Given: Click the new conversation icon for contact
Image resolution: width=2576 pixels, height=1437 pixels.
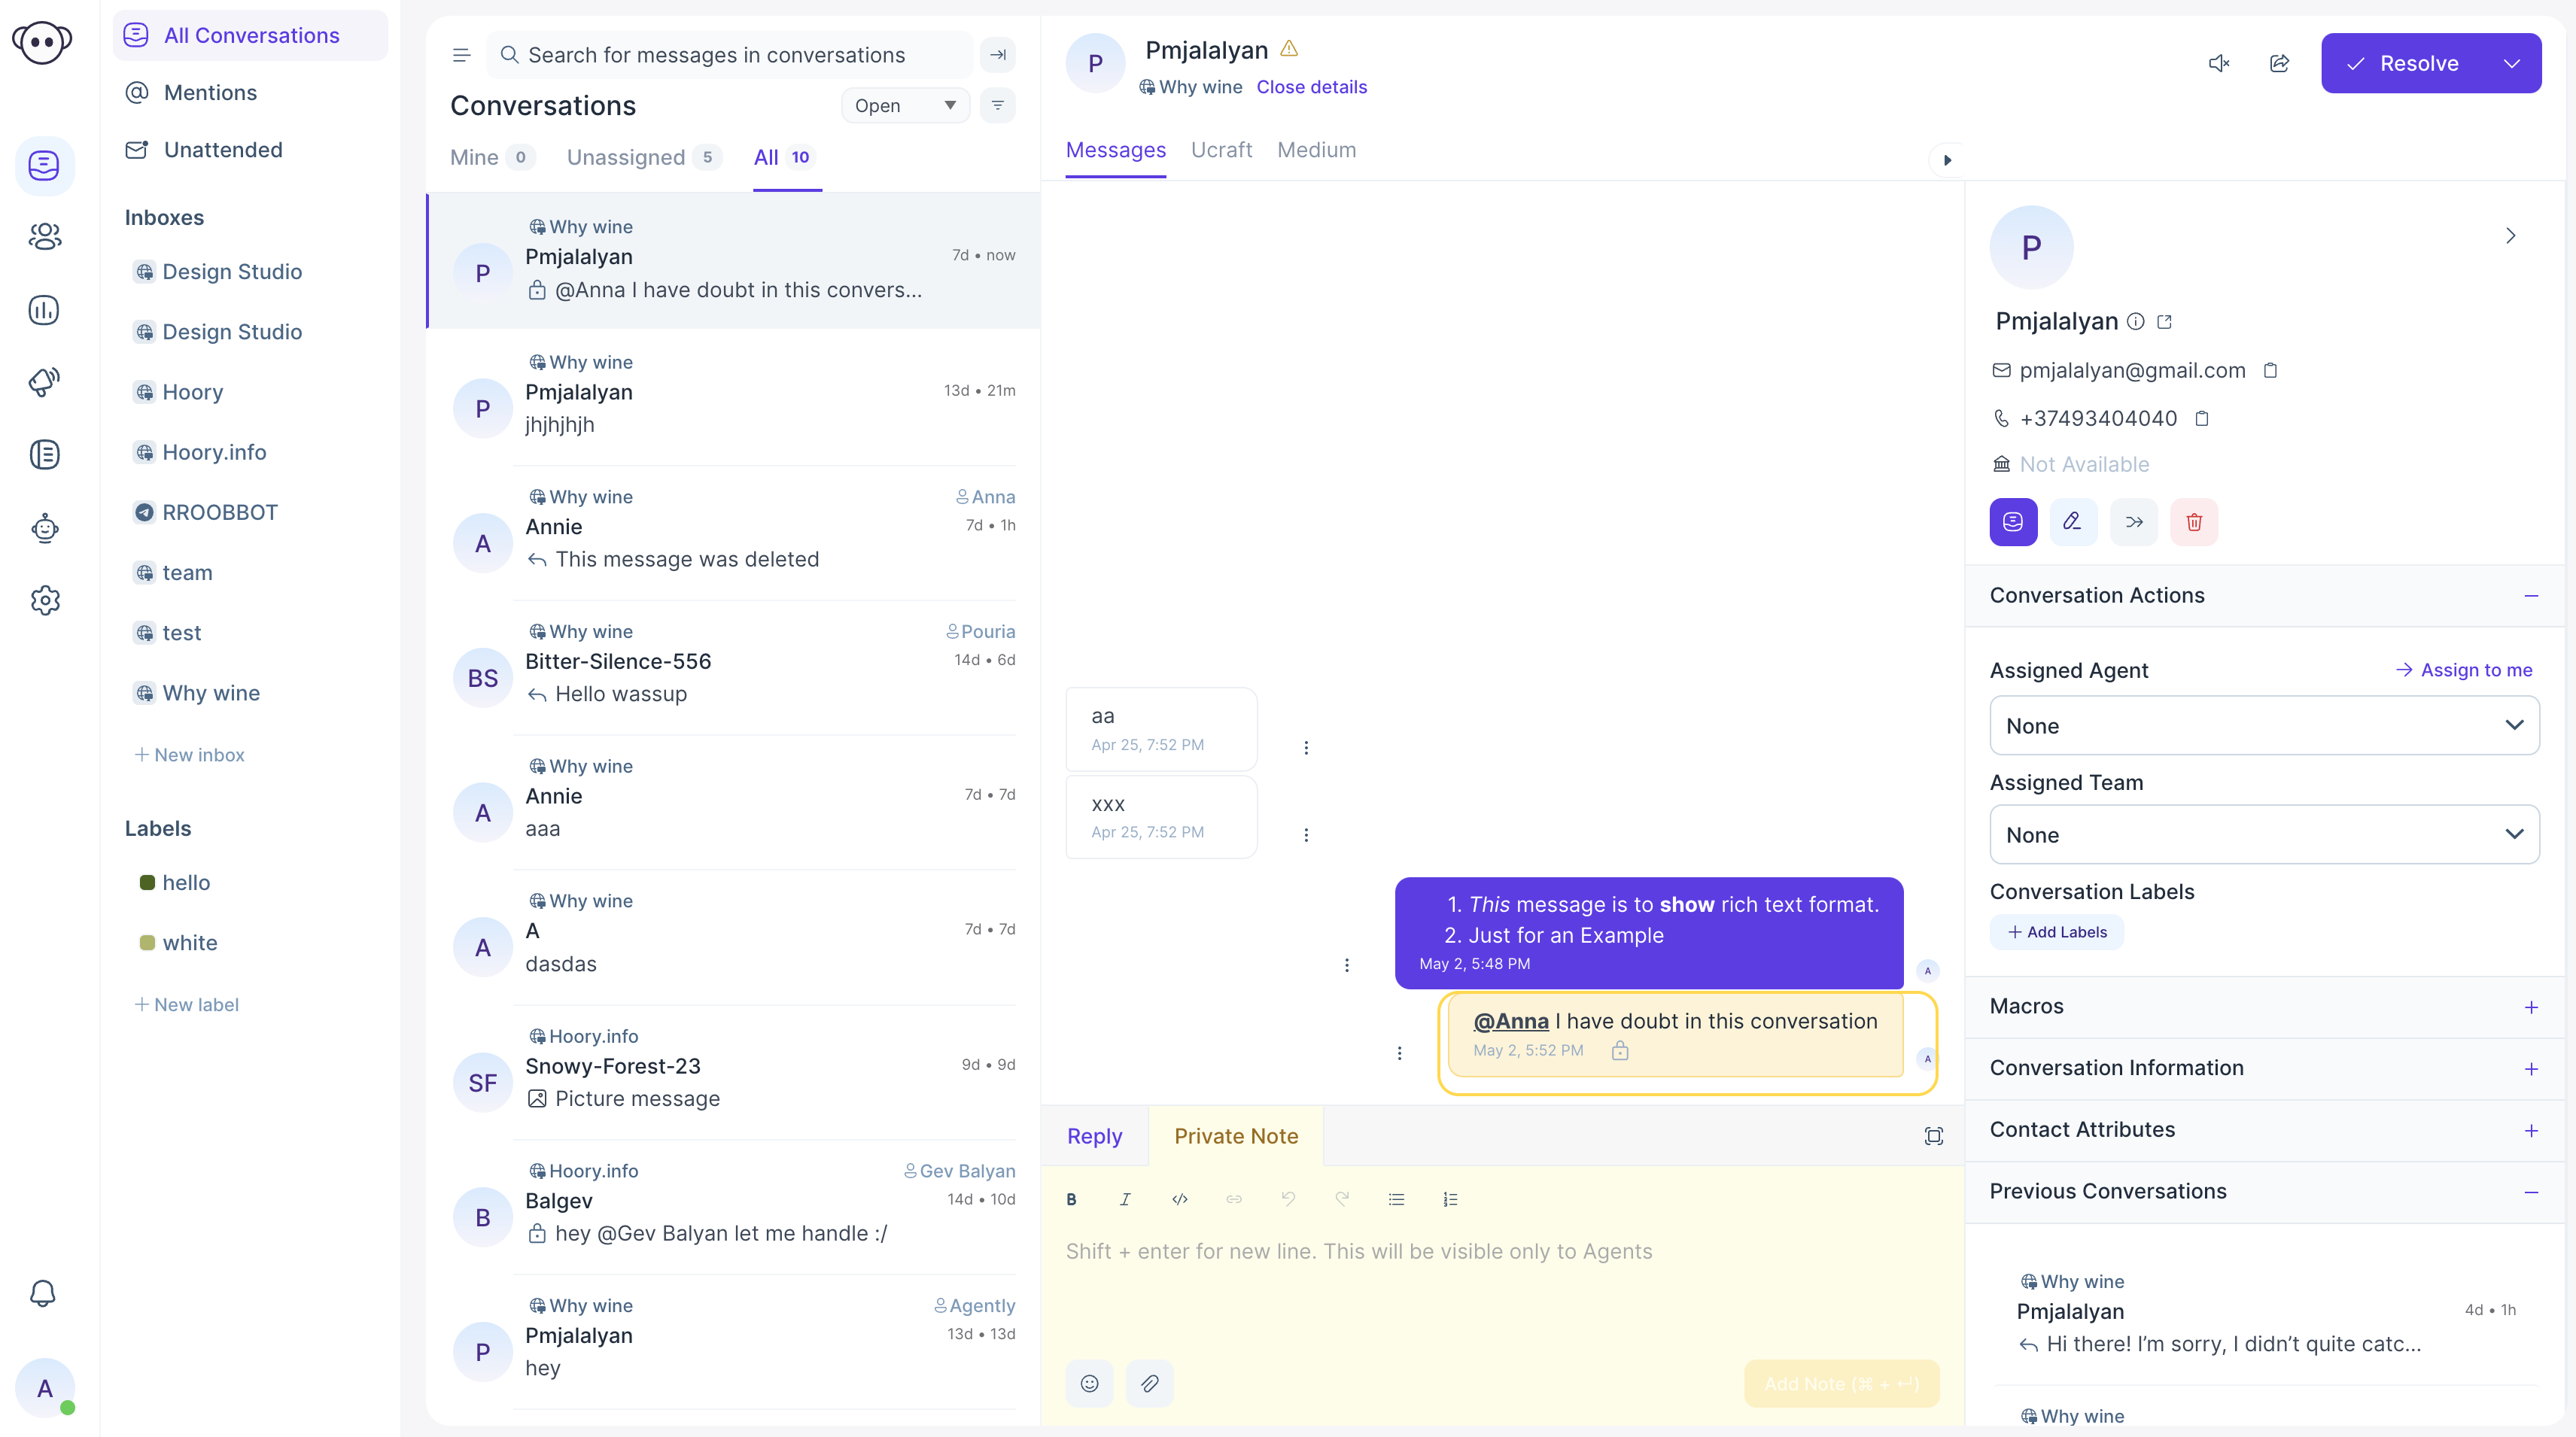Looking at the screenshot, I should [x=2013, y=521].
